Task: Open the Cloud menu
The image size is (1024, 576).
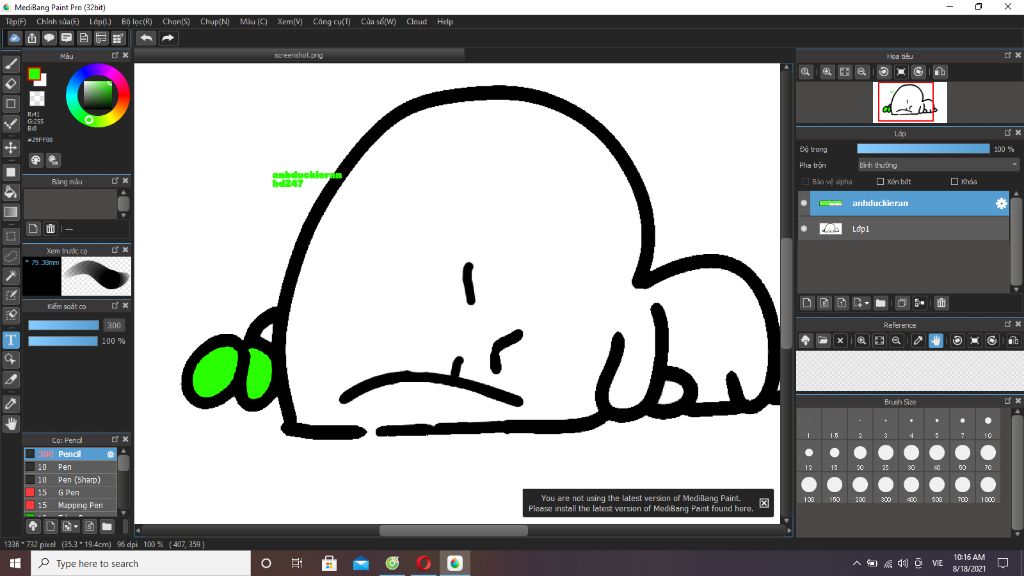Action: (416, 22)
